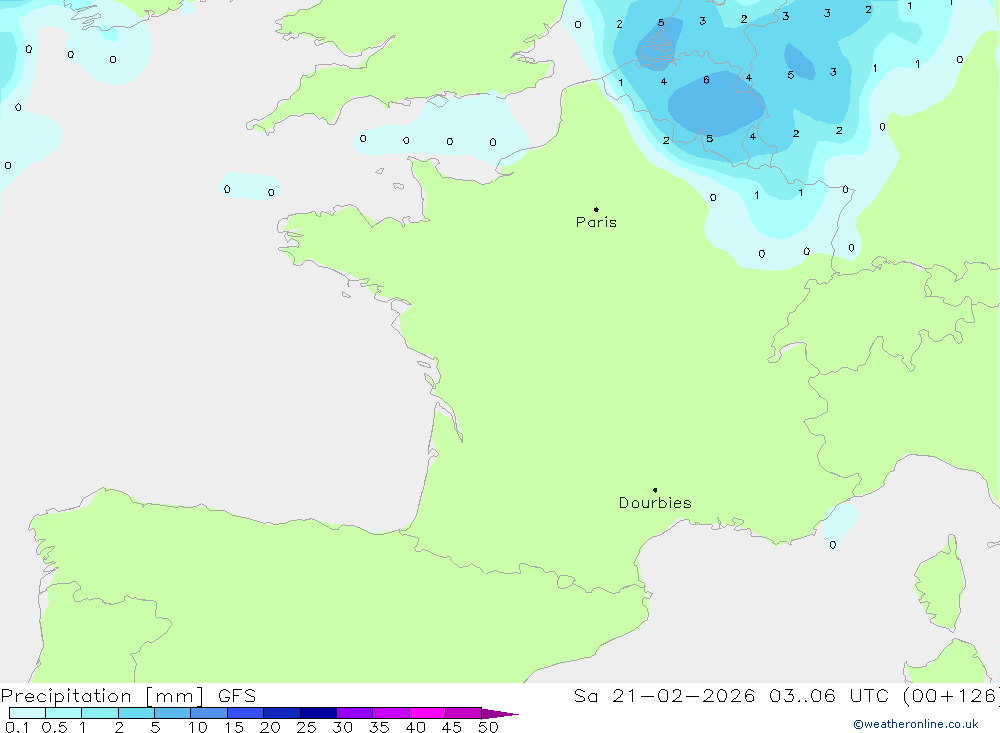Pick the 5–10 mm legend swatch

172,713
